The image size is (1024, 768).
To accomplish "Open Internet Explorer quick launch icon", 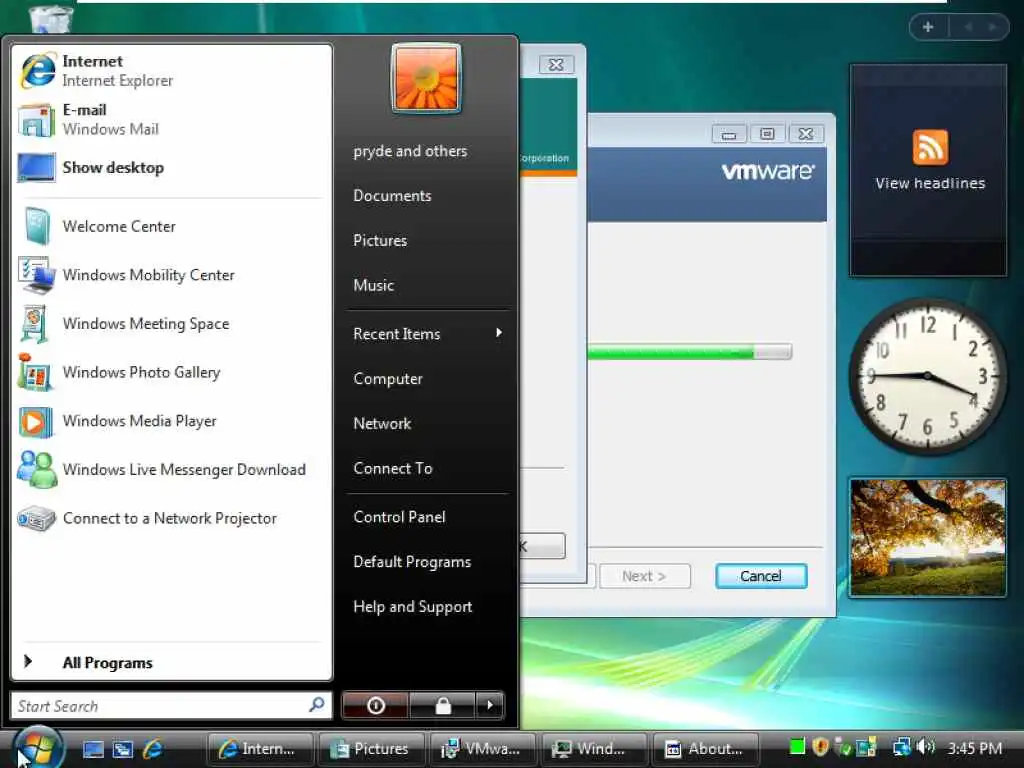I will point(153,749).
